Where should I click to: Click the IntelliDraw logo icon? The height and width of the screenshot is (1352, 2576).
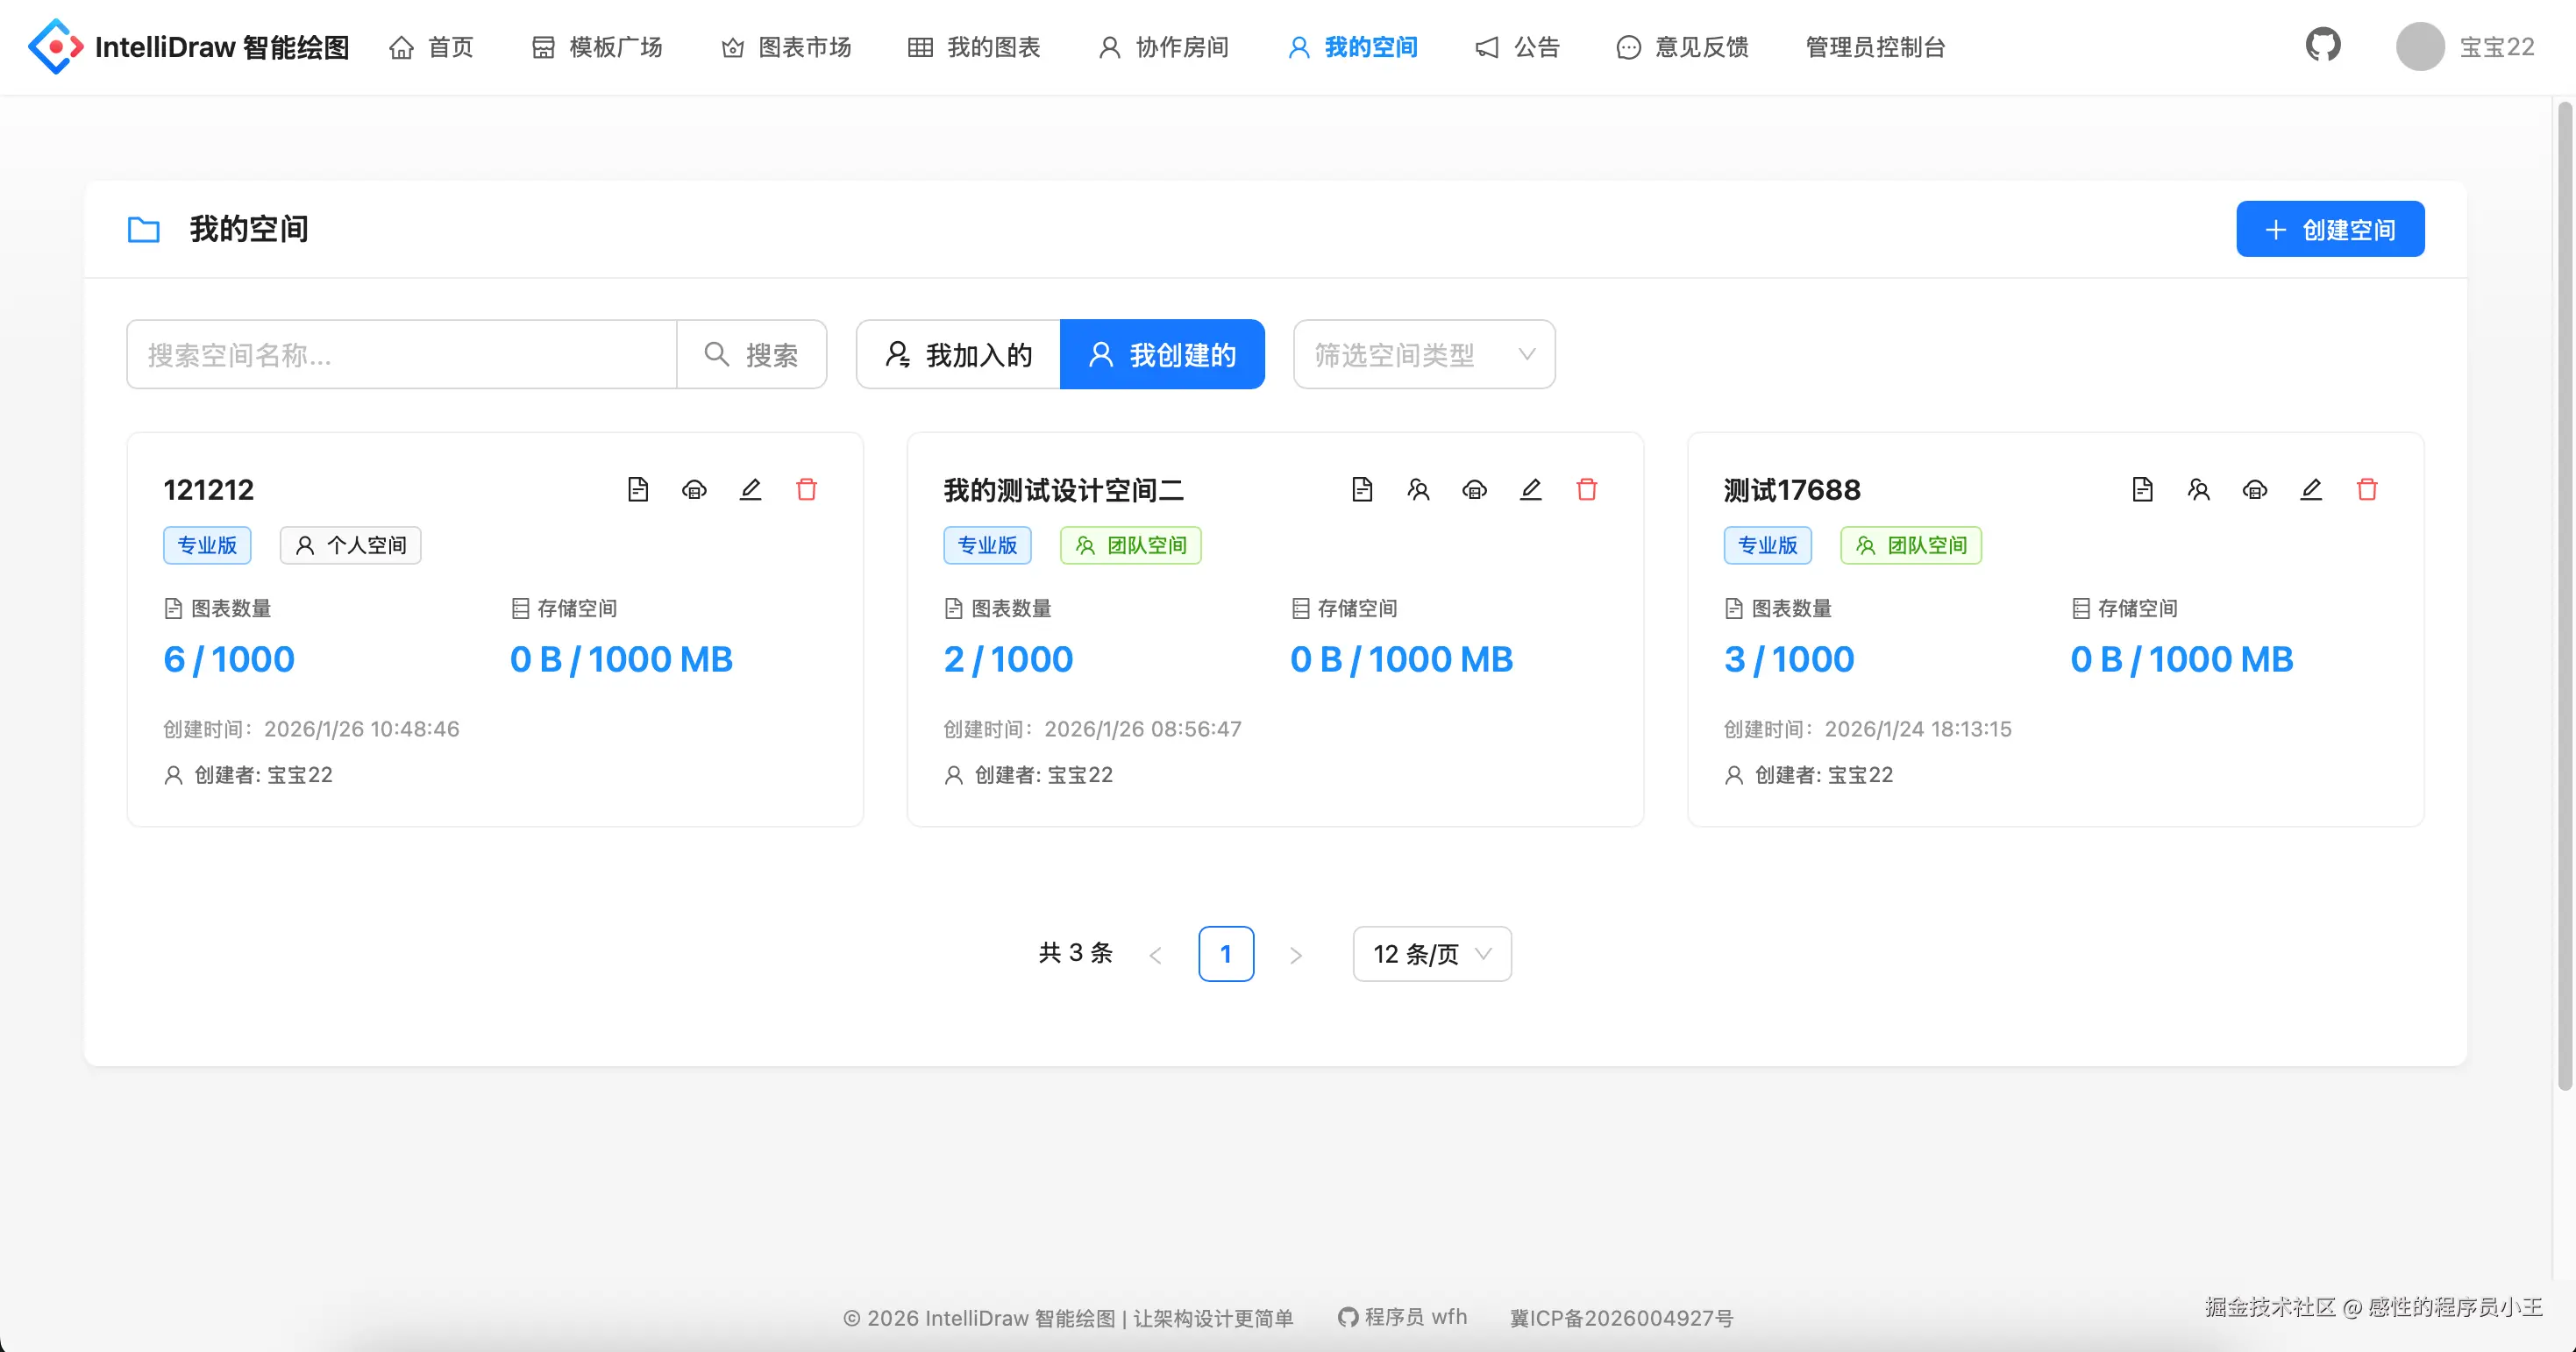pyautogui.click(x=55, y=46)
